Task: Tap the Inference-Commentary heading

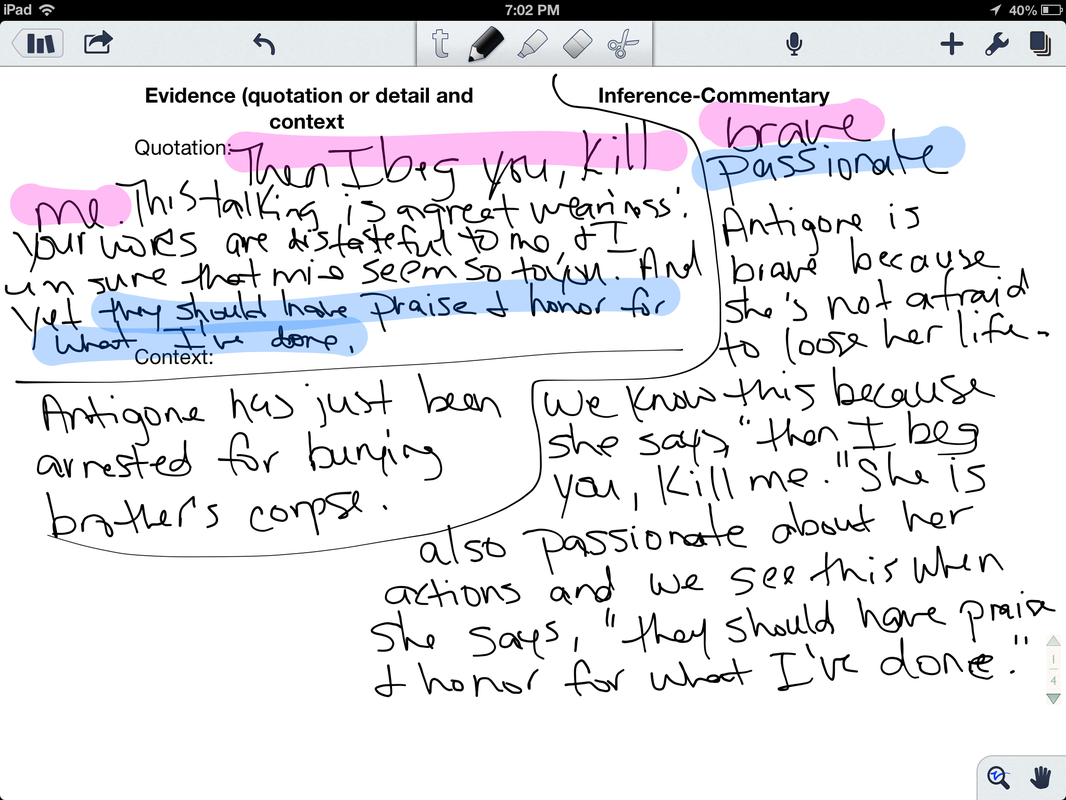Action: 714,96
